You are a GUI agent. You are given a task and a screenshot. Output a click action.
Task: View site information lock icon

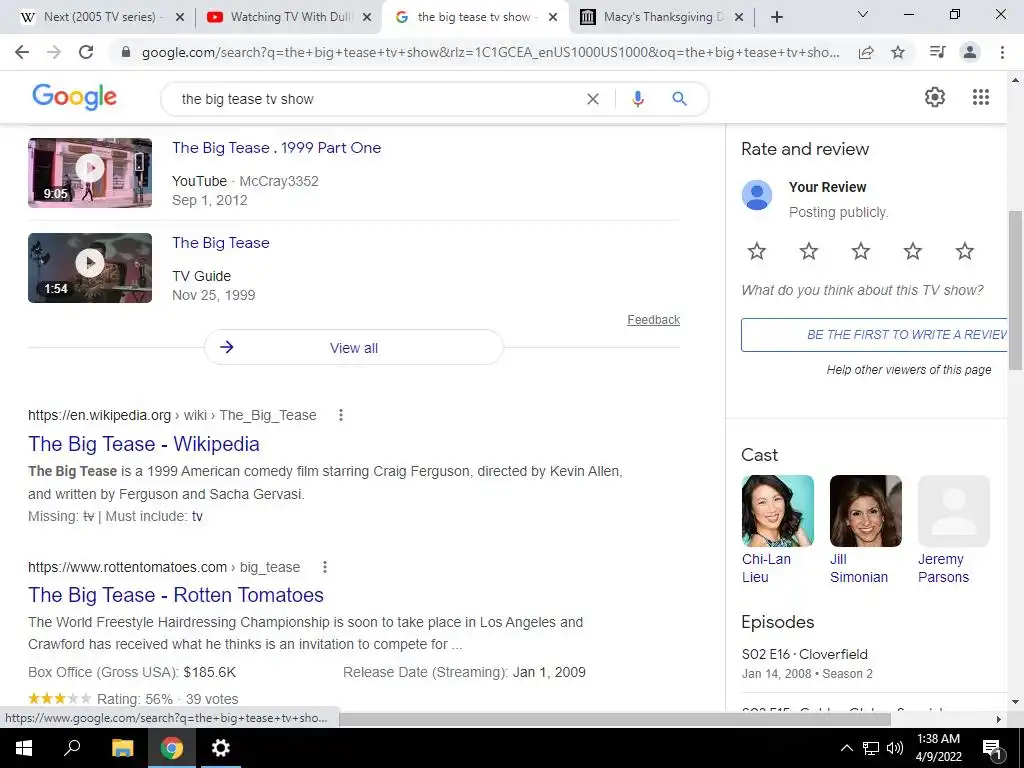pyautogui.click(x=126, y=52)
